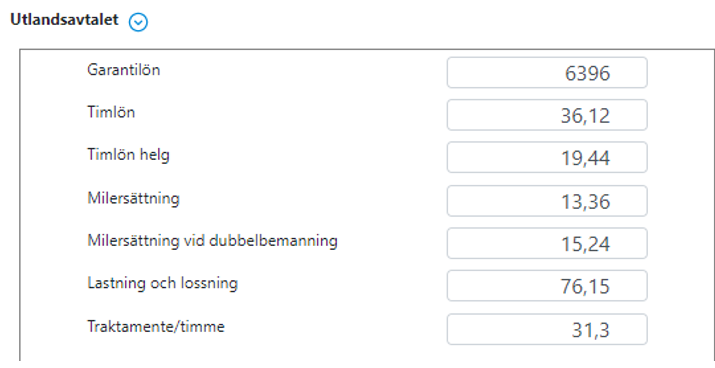Viewport: 715px width, 368px height.
Task: Edit the field showing value 76,15
Action: click(x=547, y=285)
